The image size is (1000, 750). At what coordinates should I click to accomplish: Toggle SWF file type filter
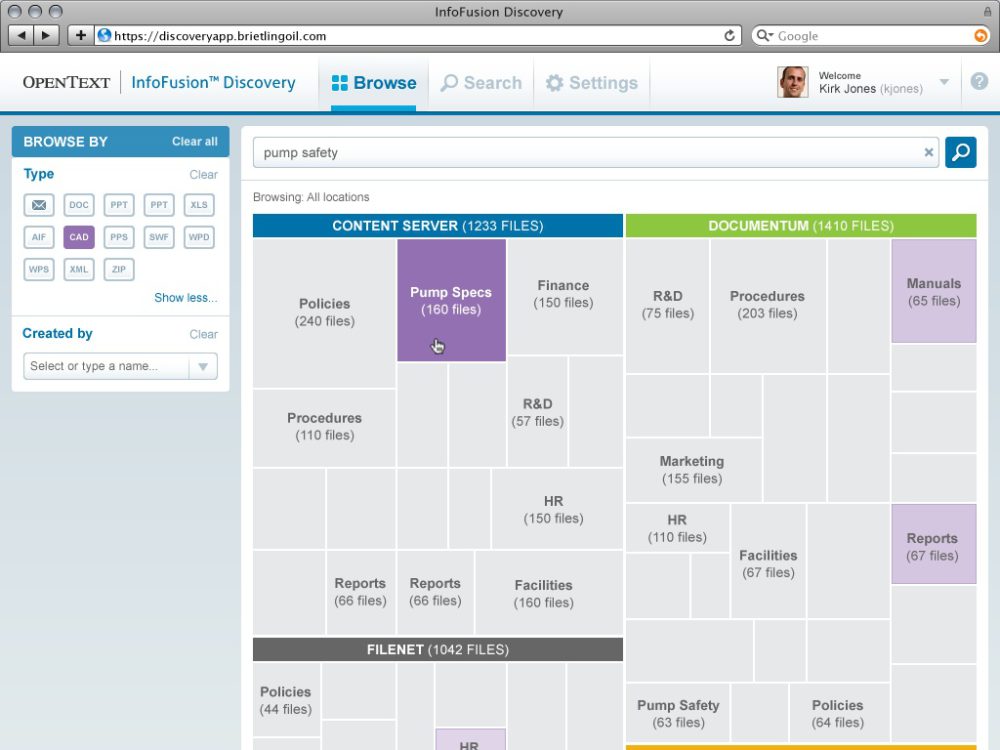[x=159, y=237]
